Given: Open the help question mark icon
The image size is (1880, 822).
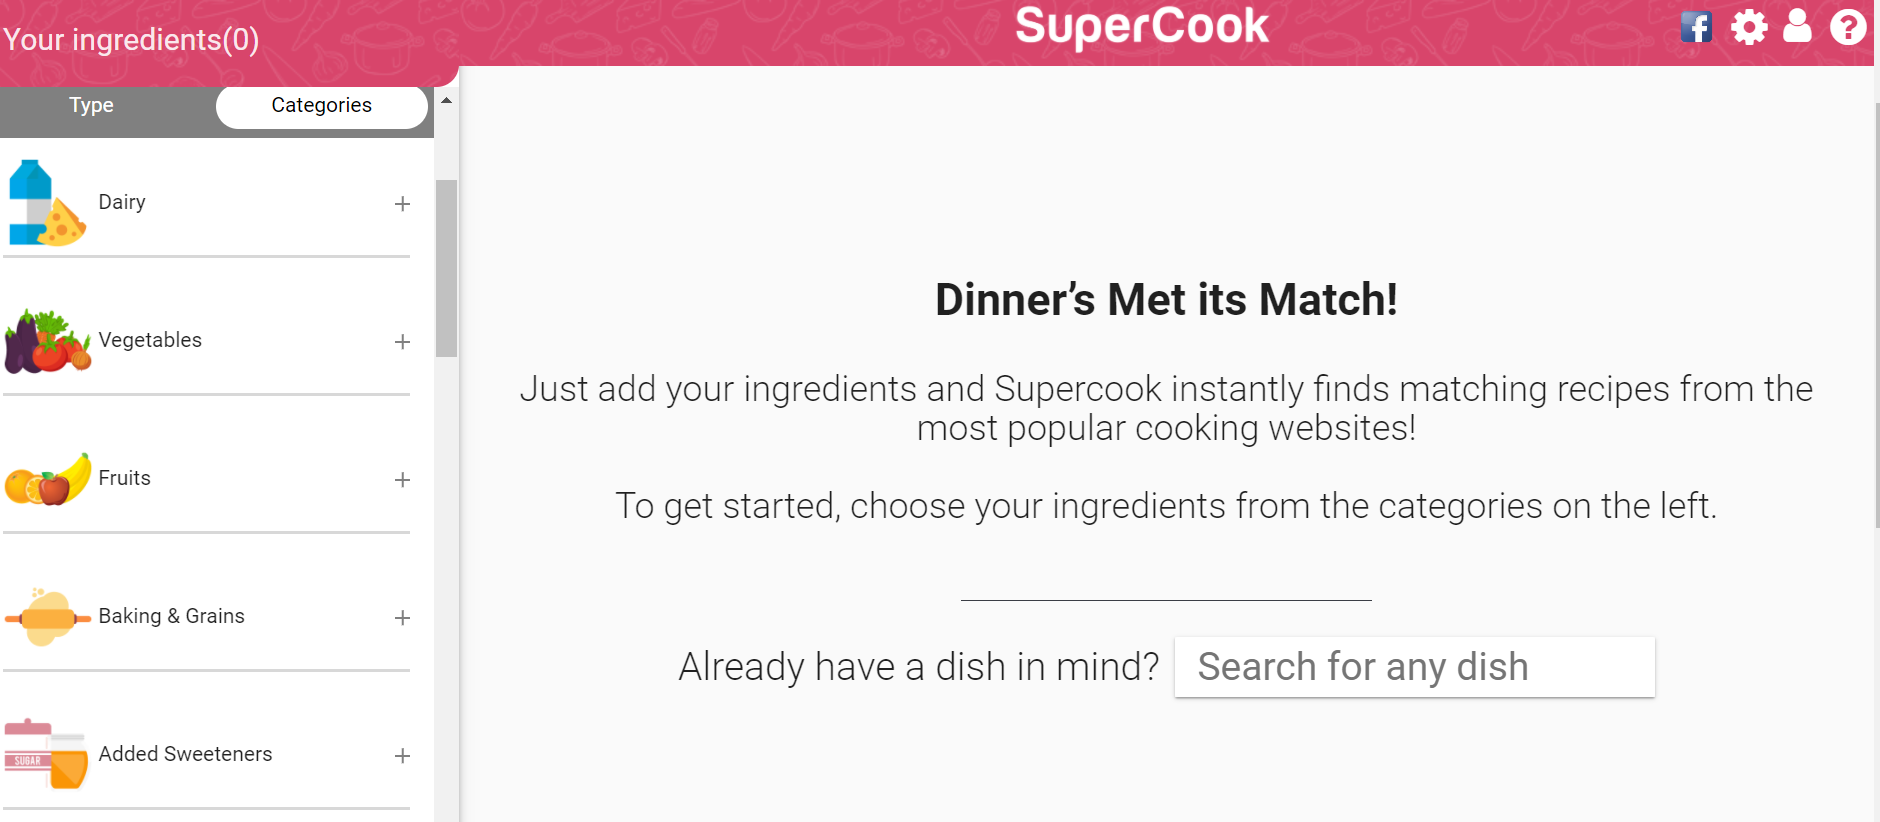Looking at the screenshot, I should point(1848,26).
